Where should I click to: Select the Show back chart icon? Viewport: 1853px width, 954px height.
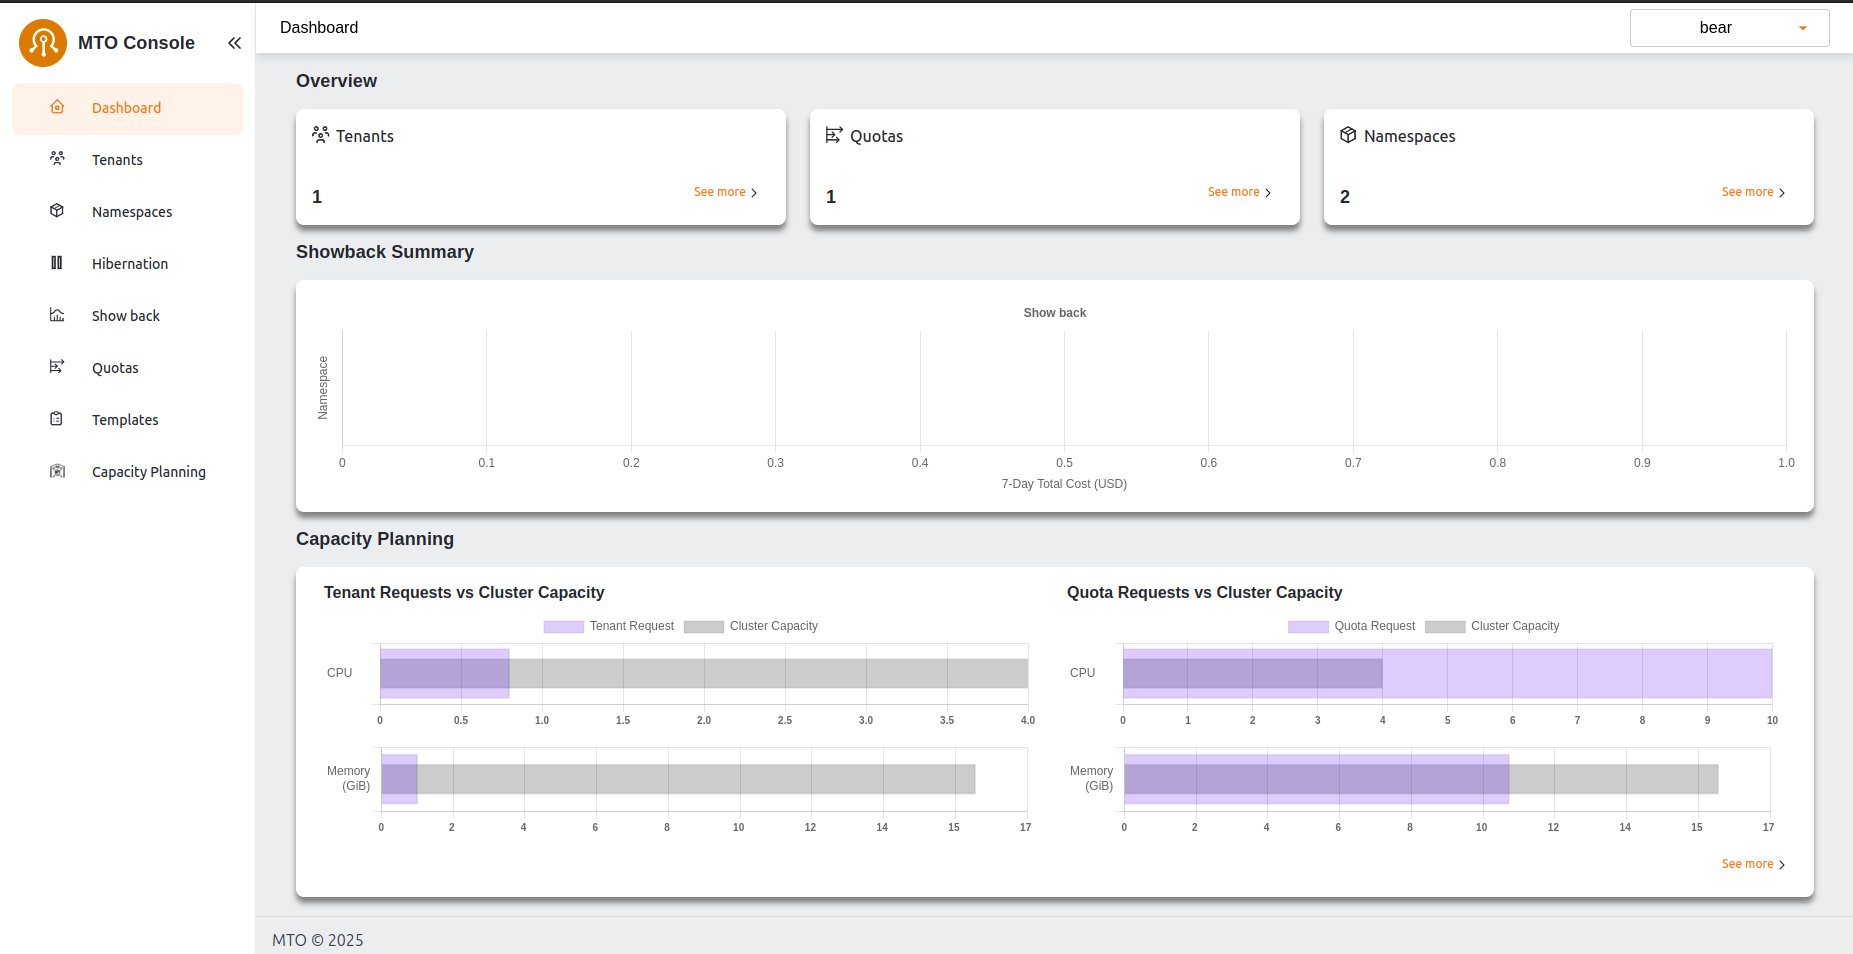pos(57,315)
